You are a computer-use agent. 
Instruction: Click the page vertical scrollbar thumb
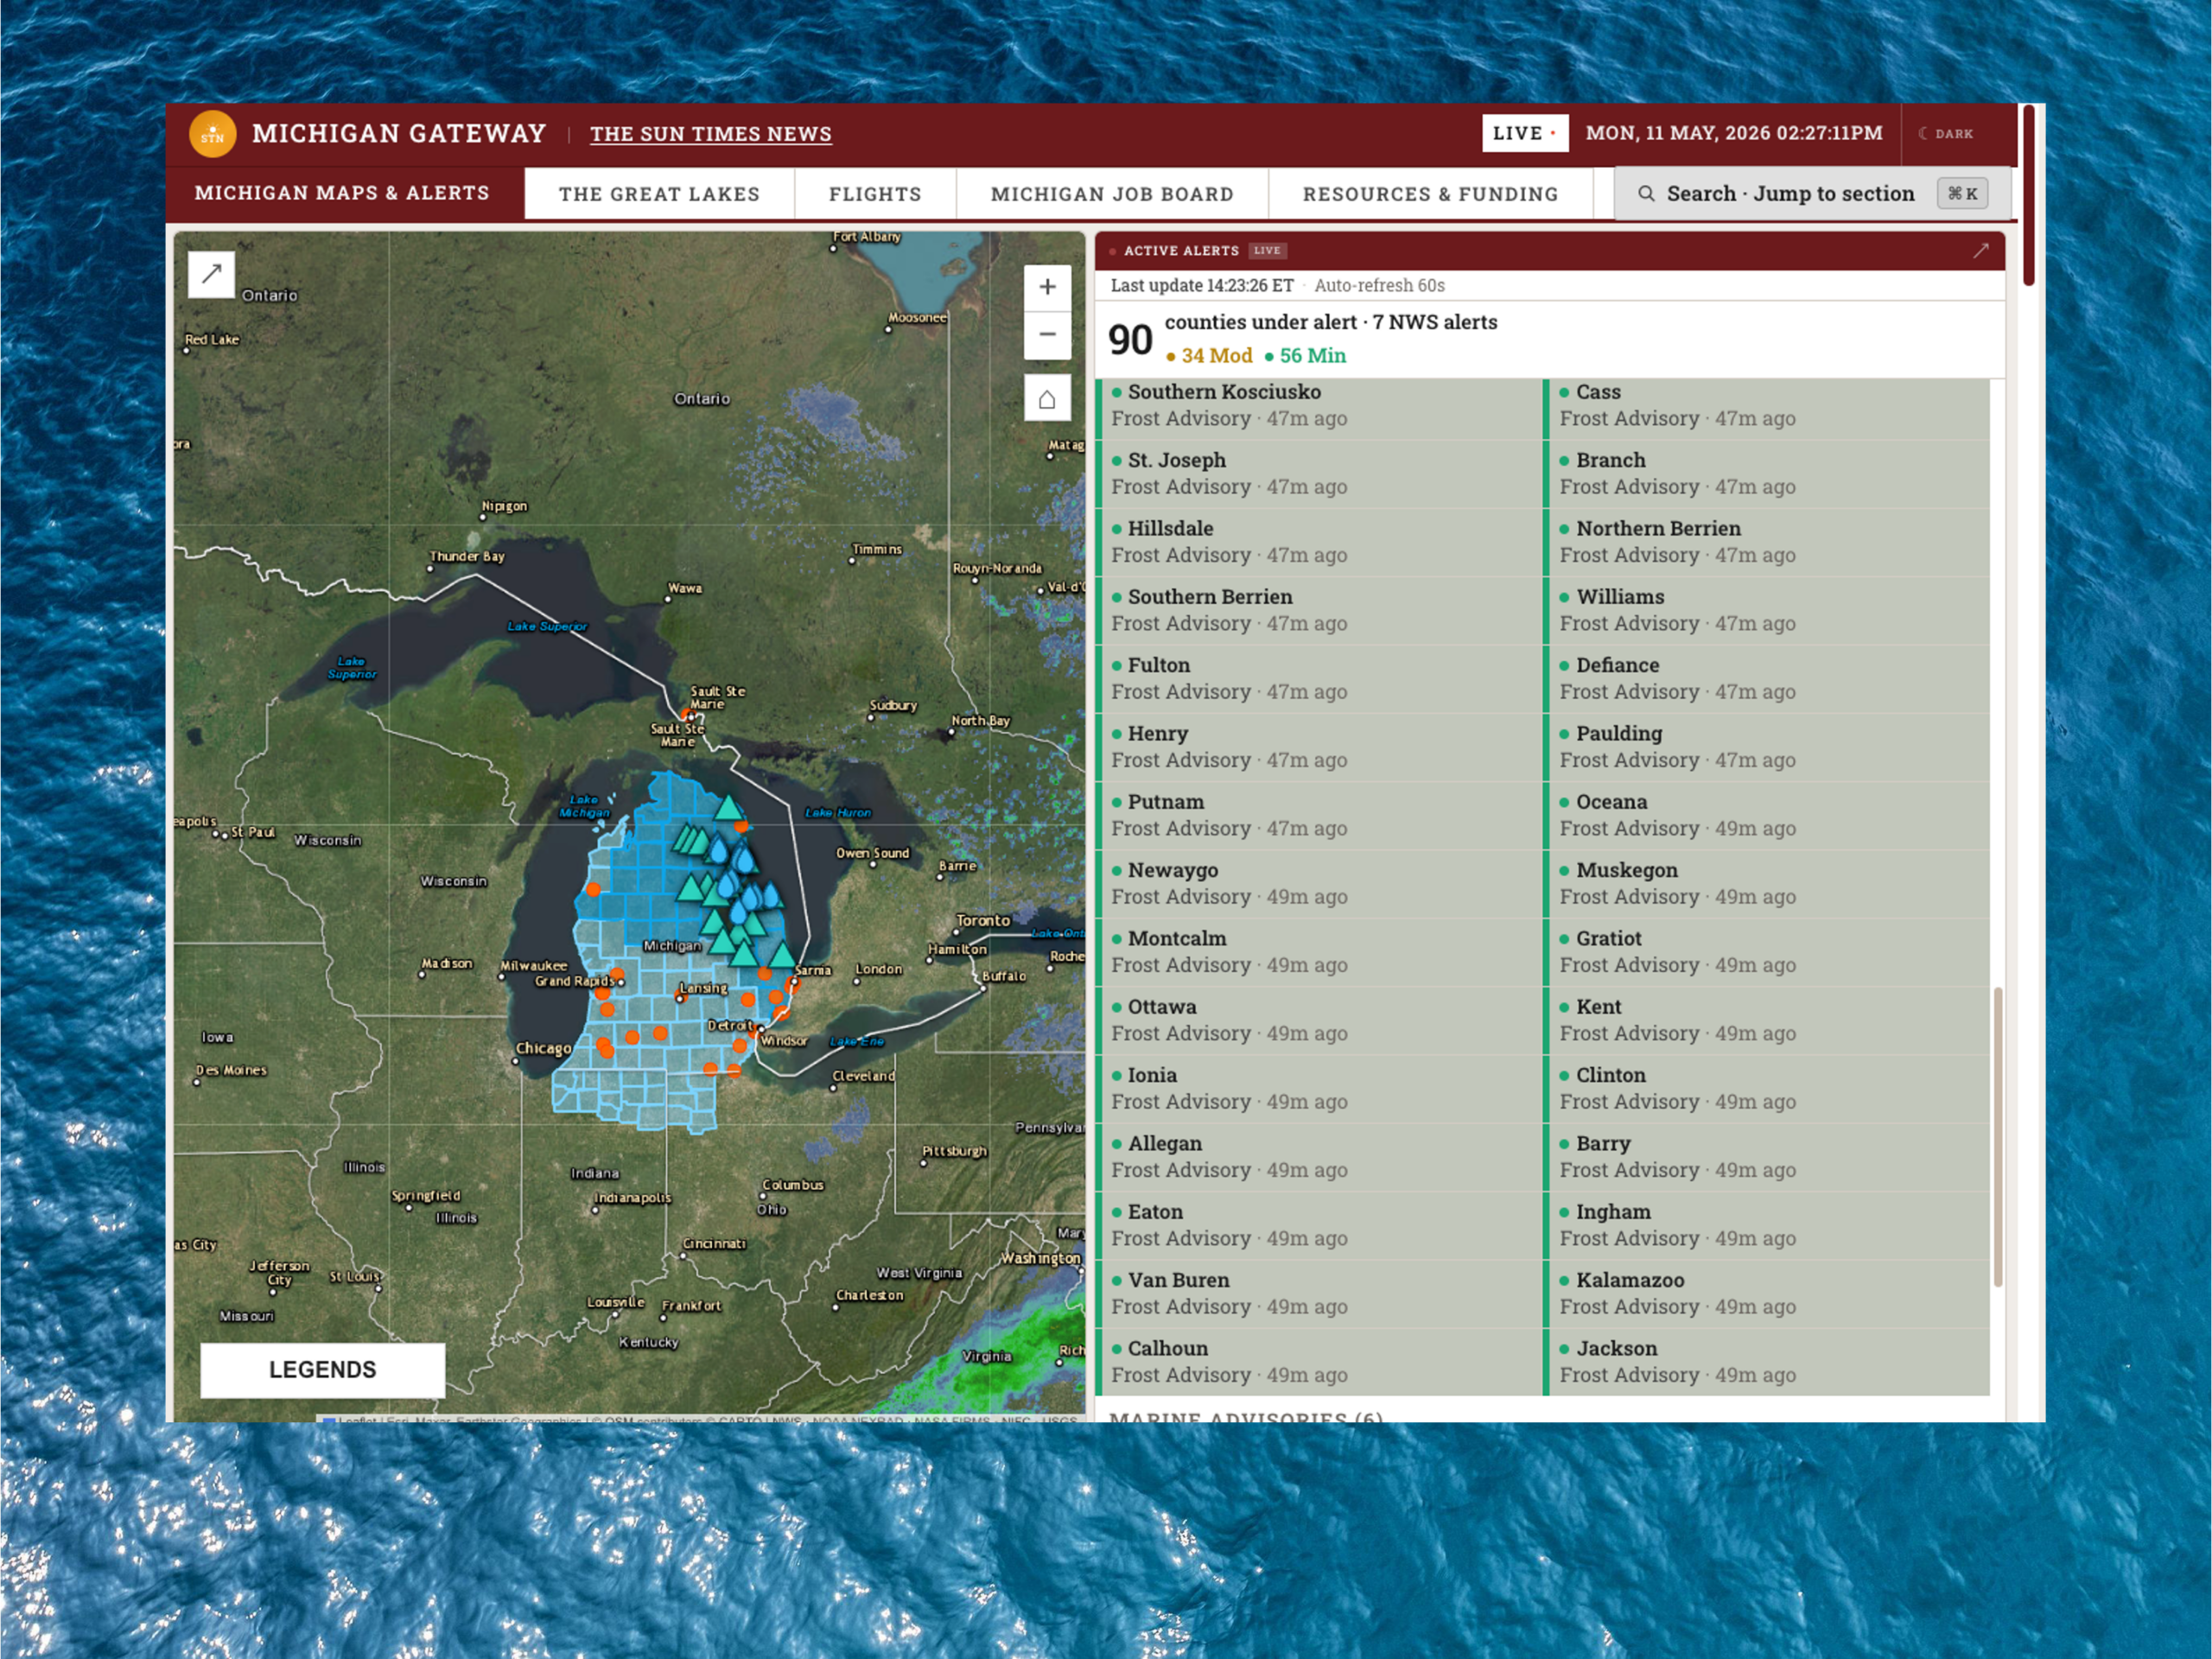[x=2029, y=195]
